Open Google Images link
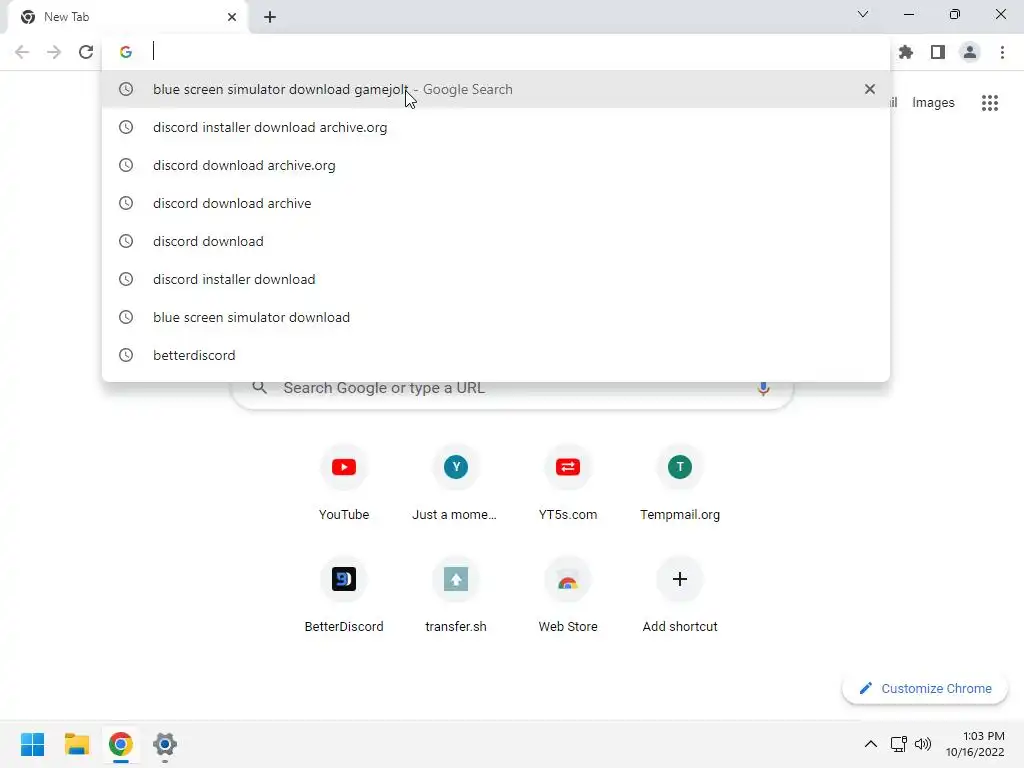The width and height of the screenshot is (1024, 768). click(933, 103)
